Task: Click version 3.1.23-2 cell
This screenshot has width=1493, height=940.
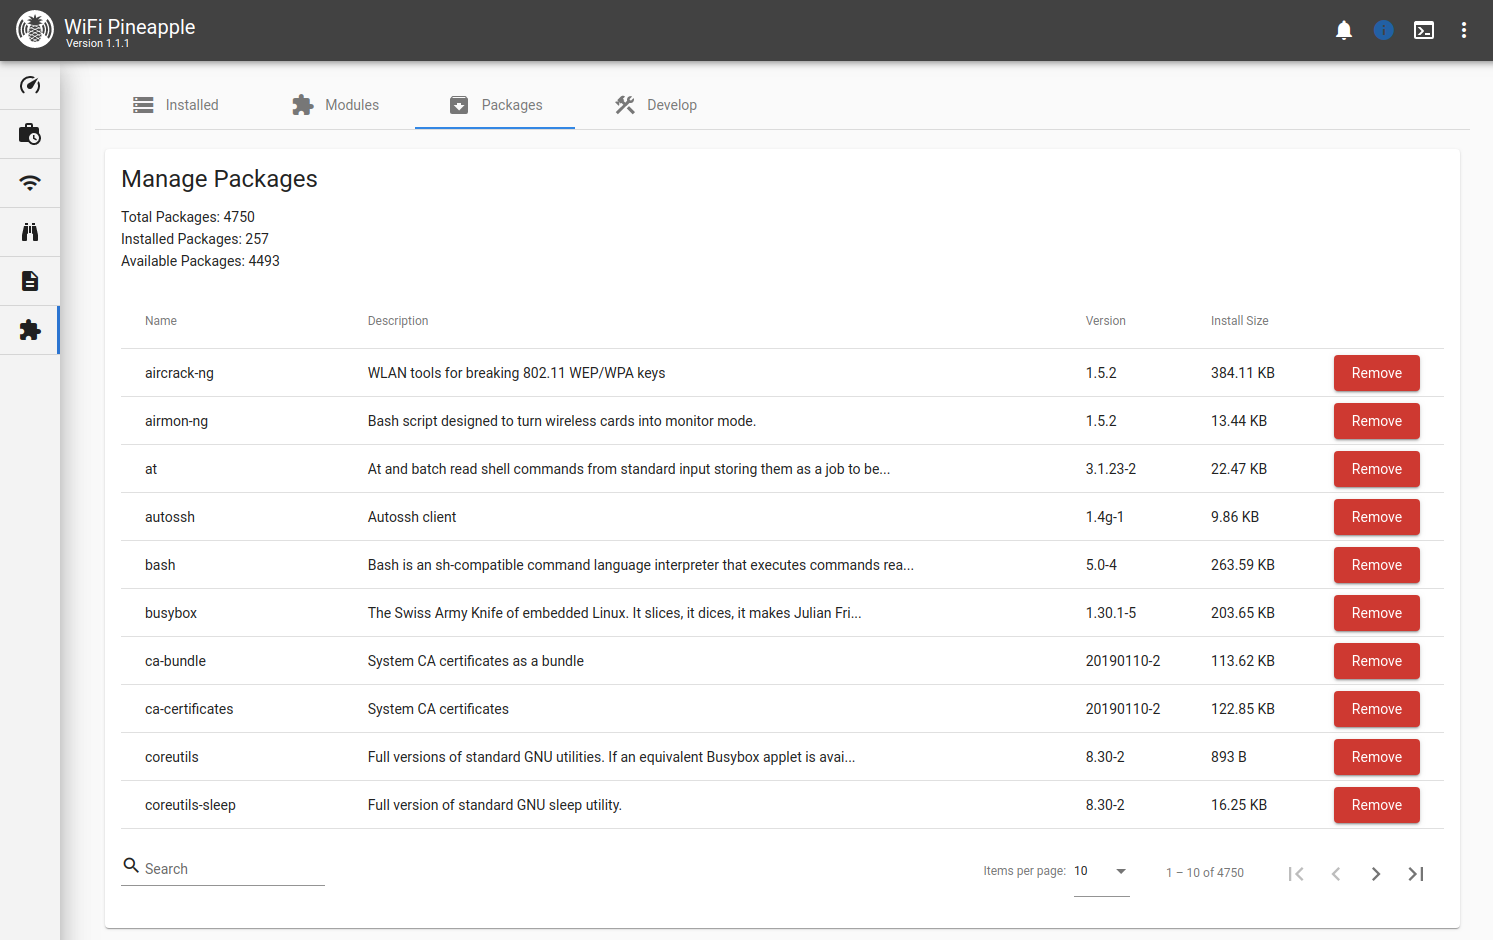Action: (1111, 469)
